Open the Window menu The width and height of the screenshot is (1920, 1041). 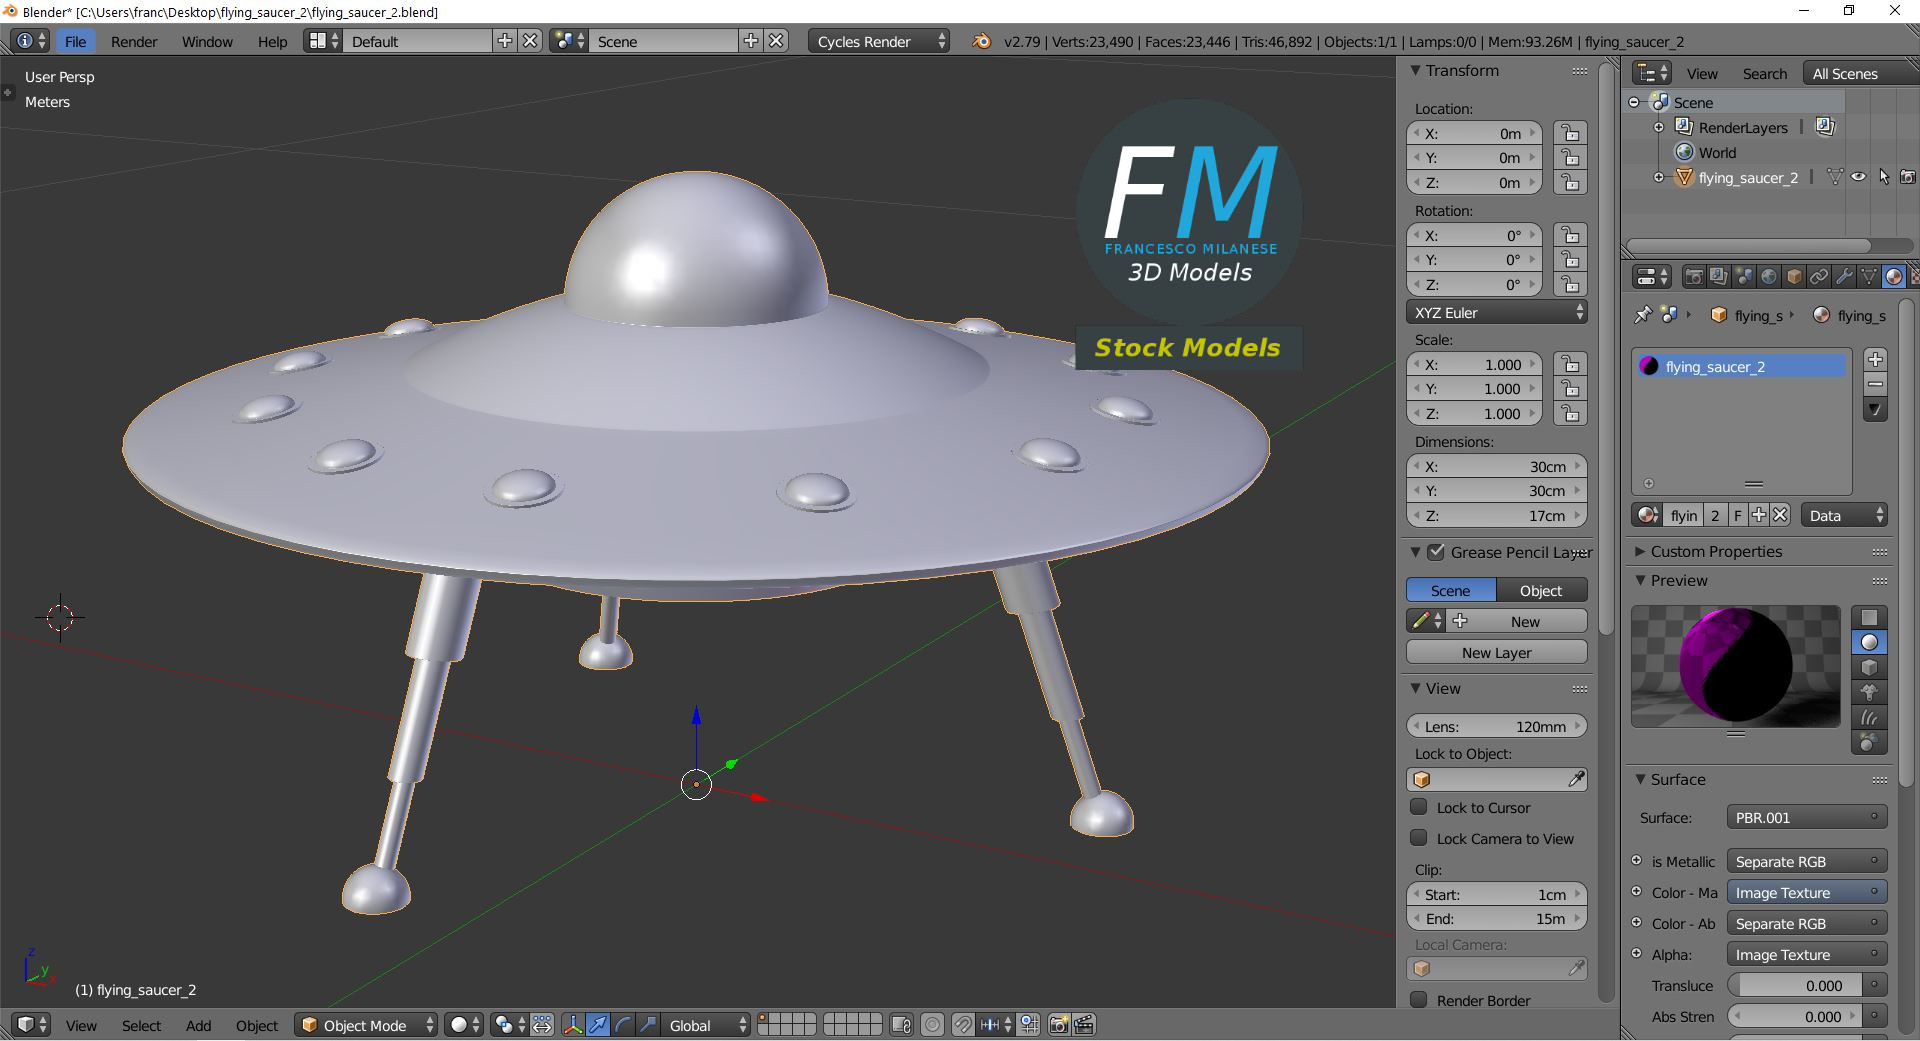point(207,41)
